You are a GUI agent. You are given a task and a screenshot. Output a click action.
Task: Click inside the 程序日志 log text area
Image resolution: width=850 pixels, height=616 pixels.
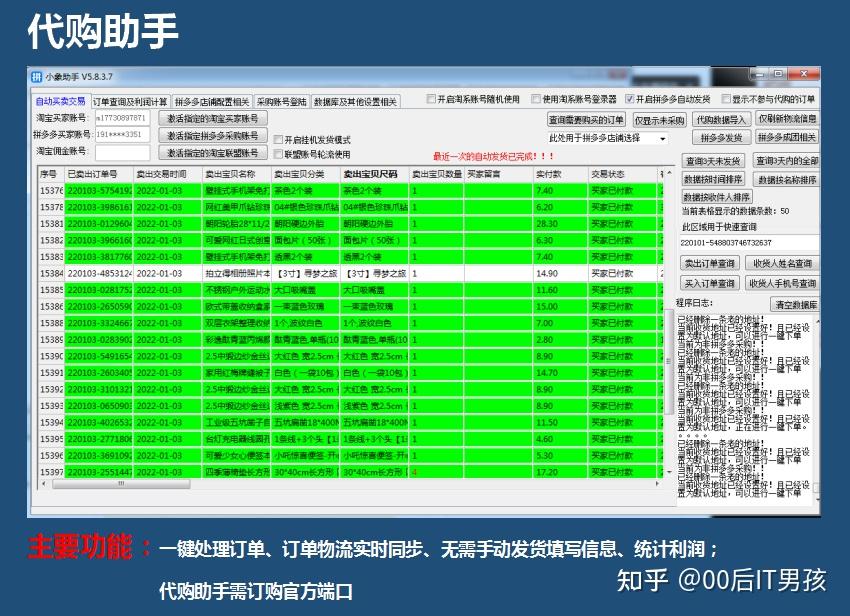pyautogui.click(x=744, y=407)
